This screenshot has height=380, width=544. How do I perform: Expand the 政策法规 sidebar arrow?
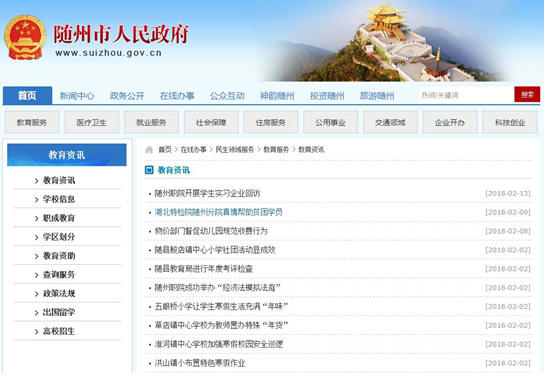click(x=36, y=294)
